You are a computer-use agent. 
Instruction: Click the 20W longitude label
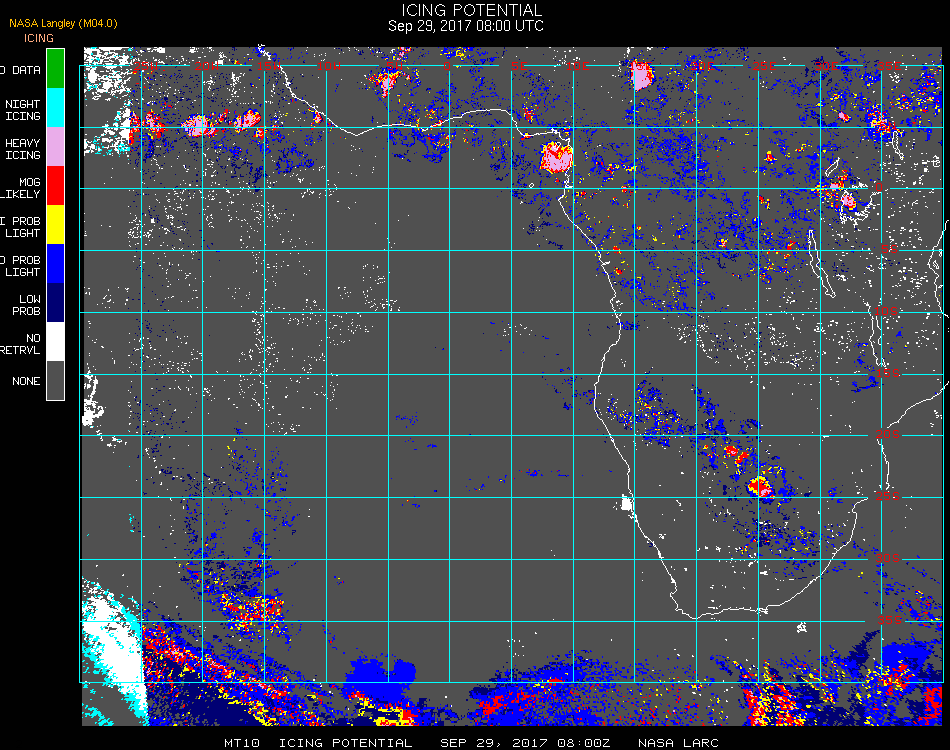[207, 66]
